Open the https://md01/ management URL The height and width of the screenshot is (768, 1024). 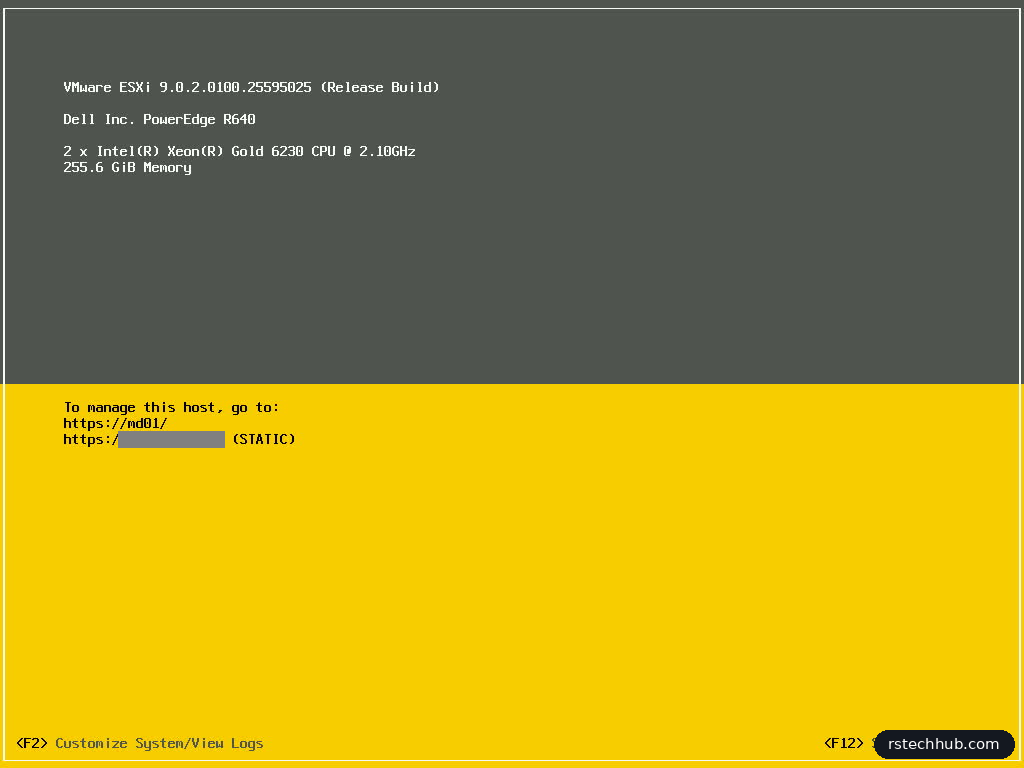pos(116,423)
